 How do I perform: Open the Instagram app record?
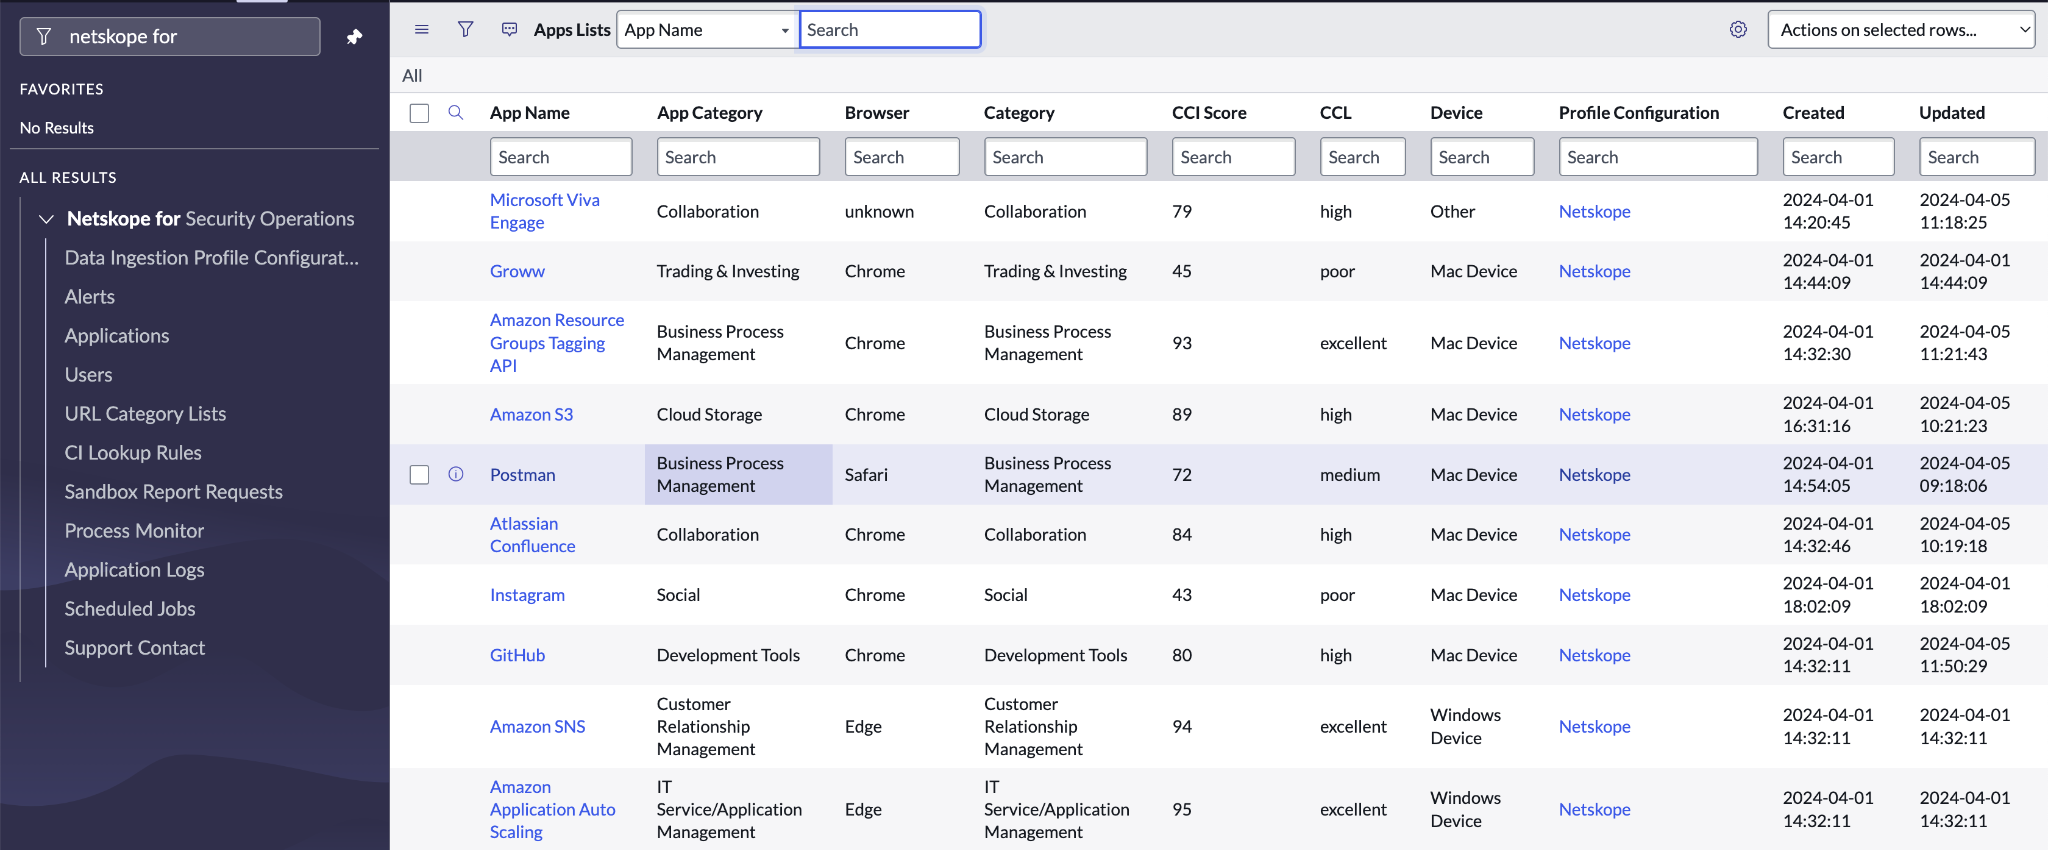[527, 595]
